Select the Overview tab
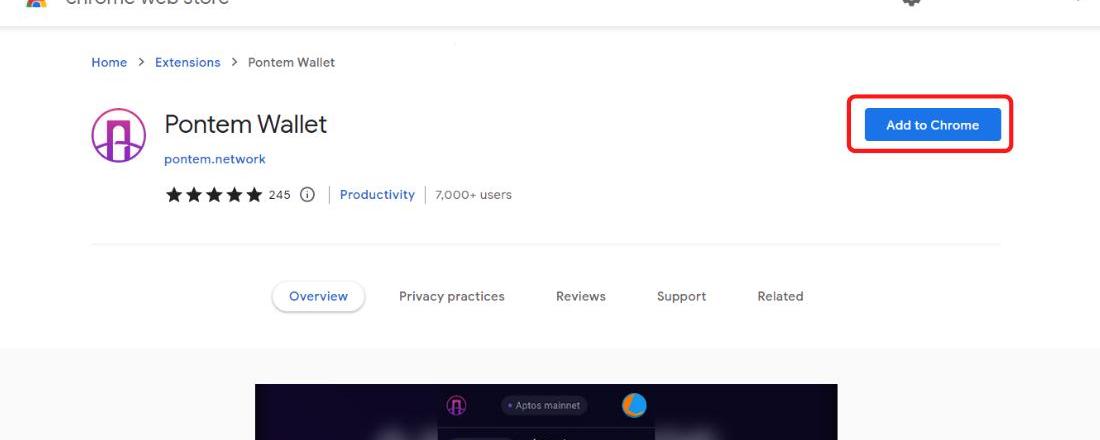This screenshot has height=440, width=1100. point(318,296)
